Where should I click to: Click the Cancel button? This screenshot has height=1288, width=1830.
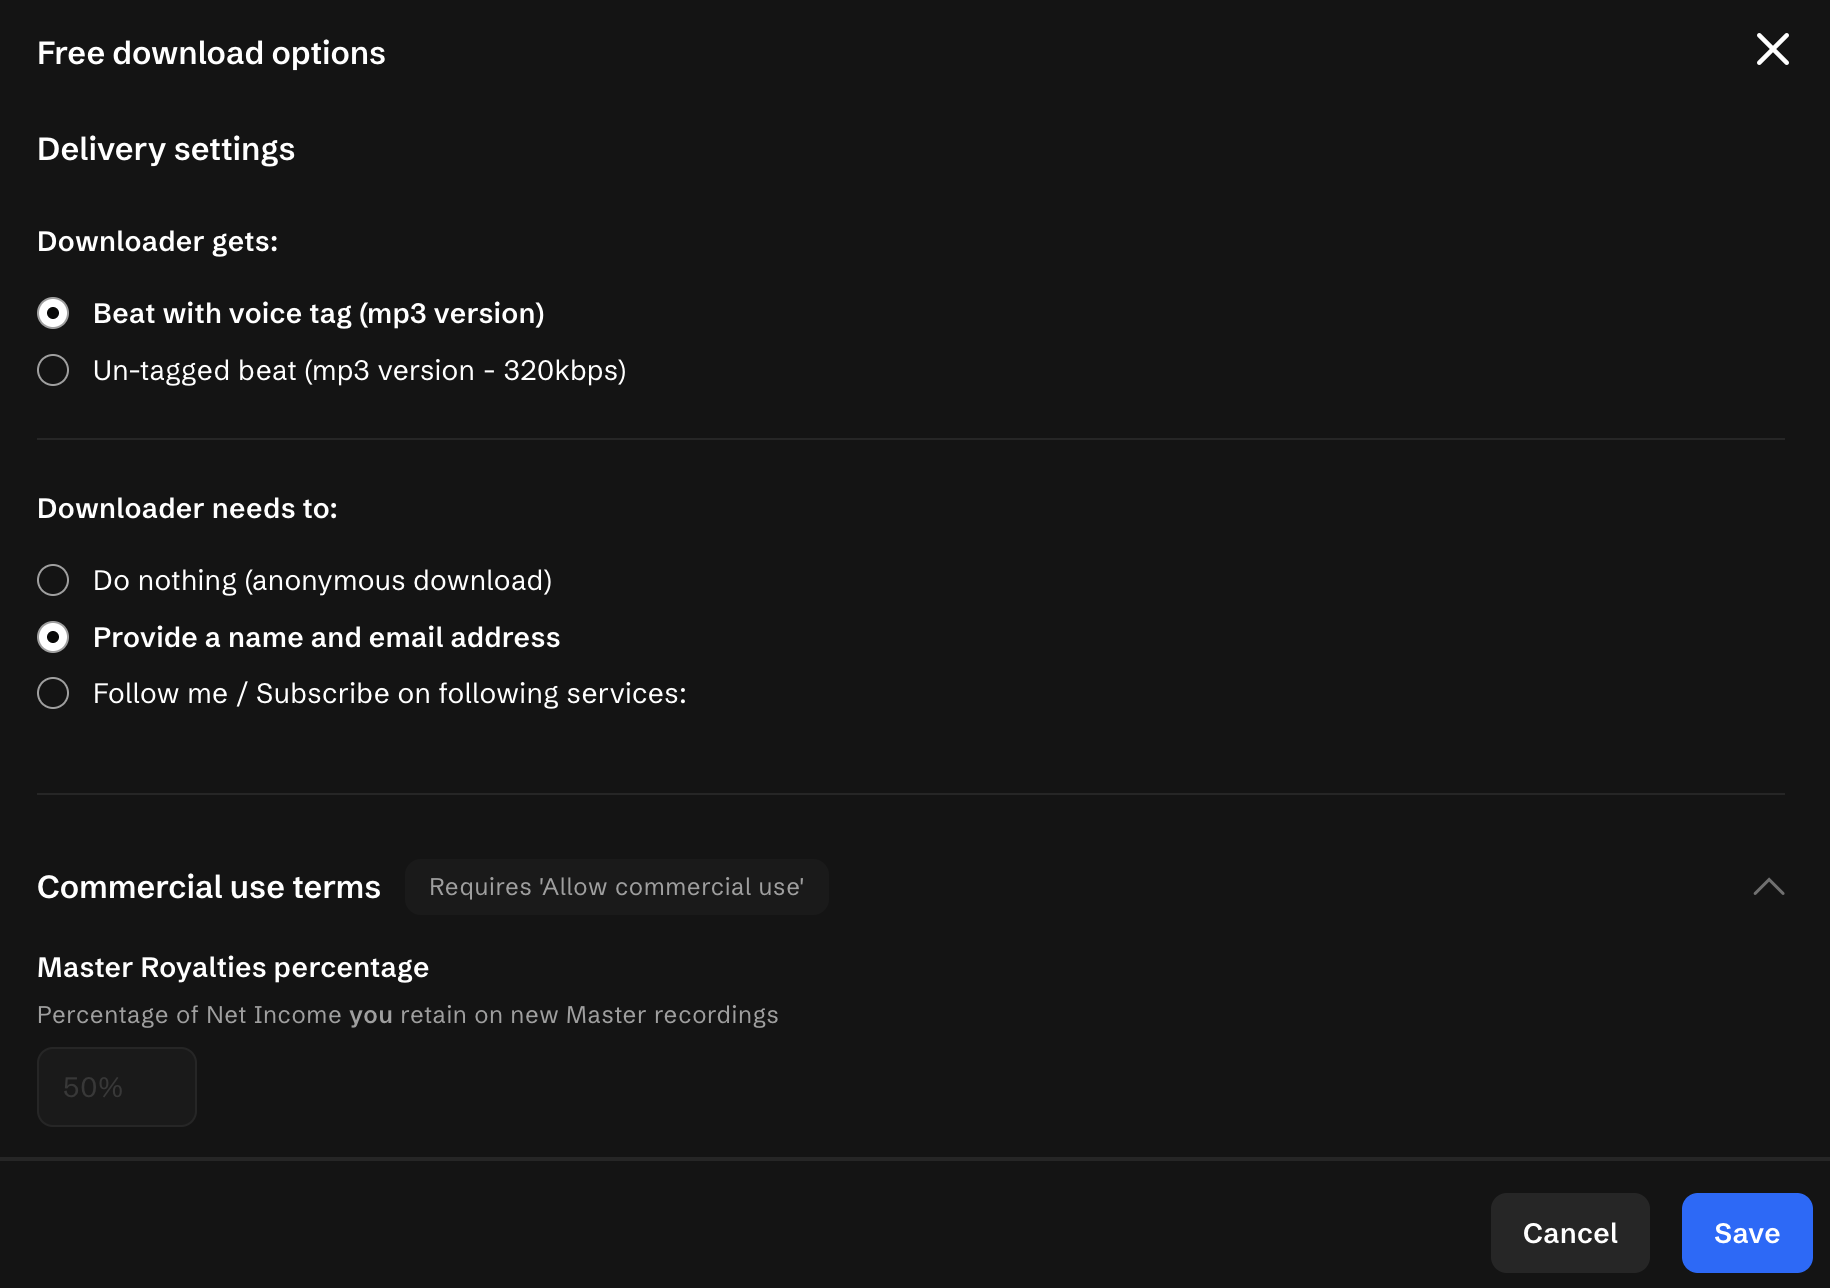1569,1233
